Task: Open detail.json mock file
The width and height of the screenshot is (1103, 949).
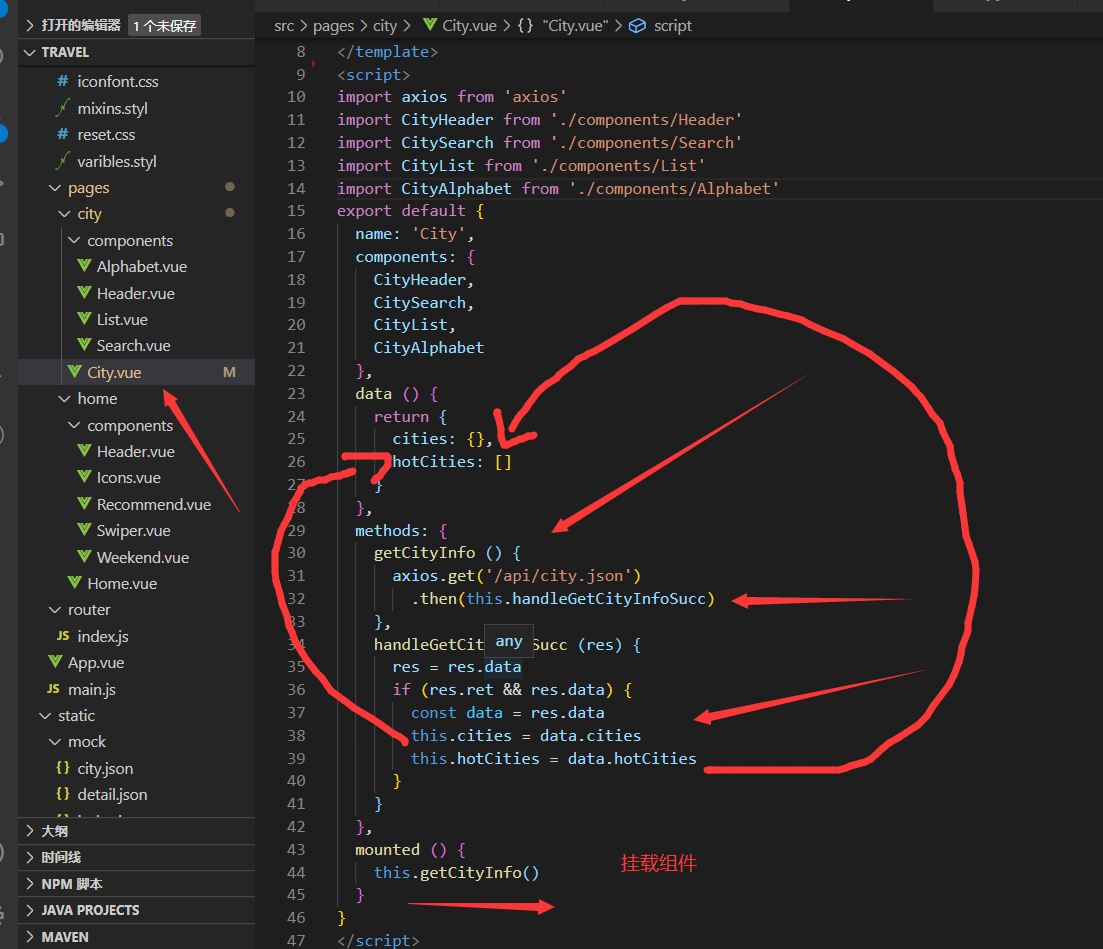Action: (113, 794)
